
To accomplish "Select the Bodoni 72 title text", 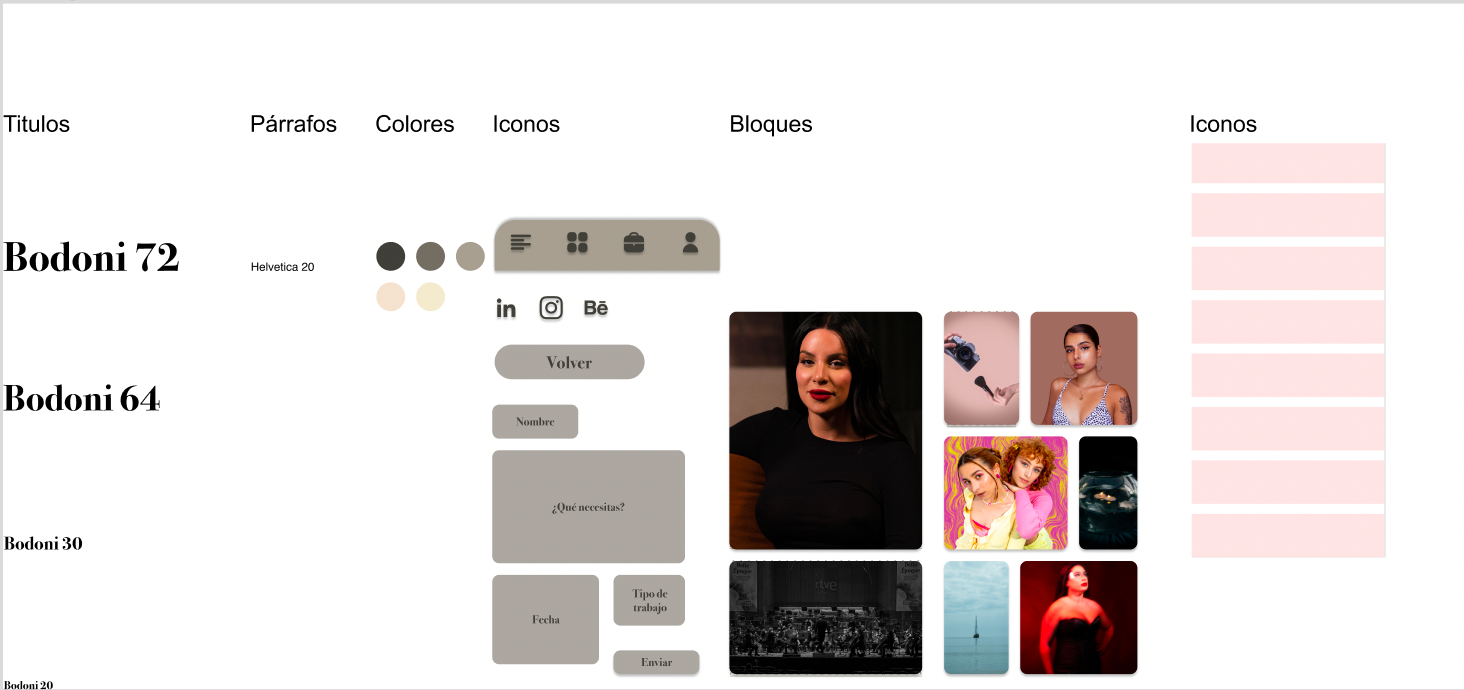I will 91,258.
